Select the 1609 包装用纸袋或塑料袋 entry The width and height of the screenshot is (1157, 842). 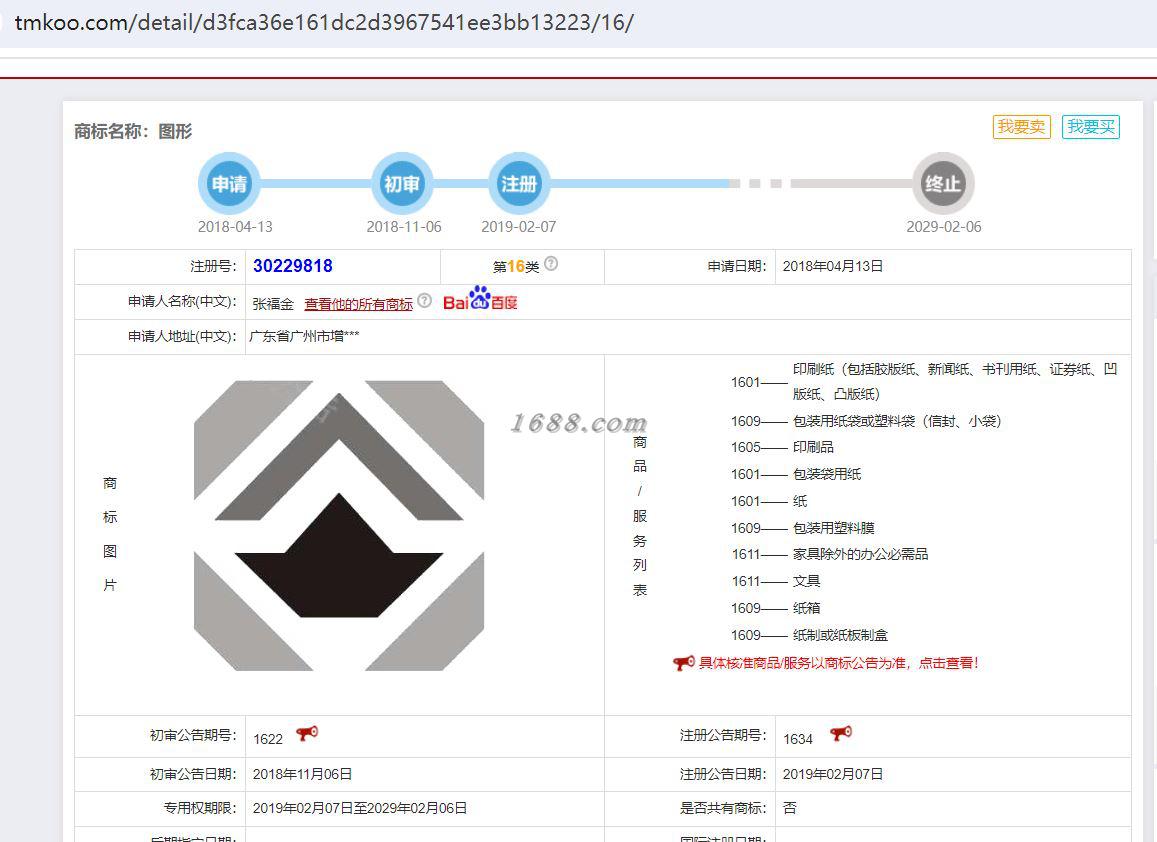point(866,421)
